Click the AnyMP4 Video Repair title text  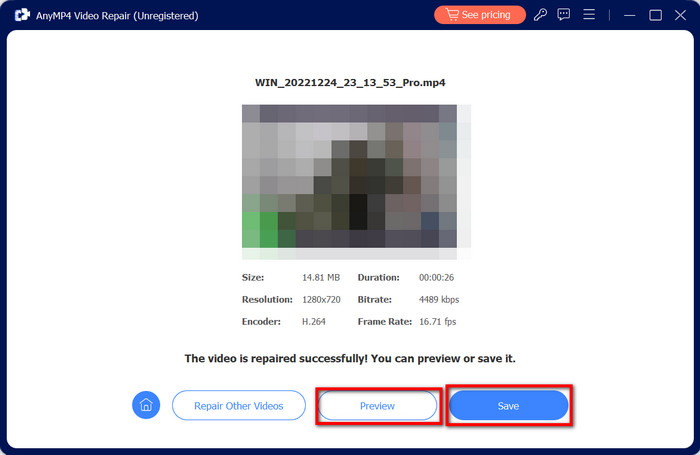(117, 16)
